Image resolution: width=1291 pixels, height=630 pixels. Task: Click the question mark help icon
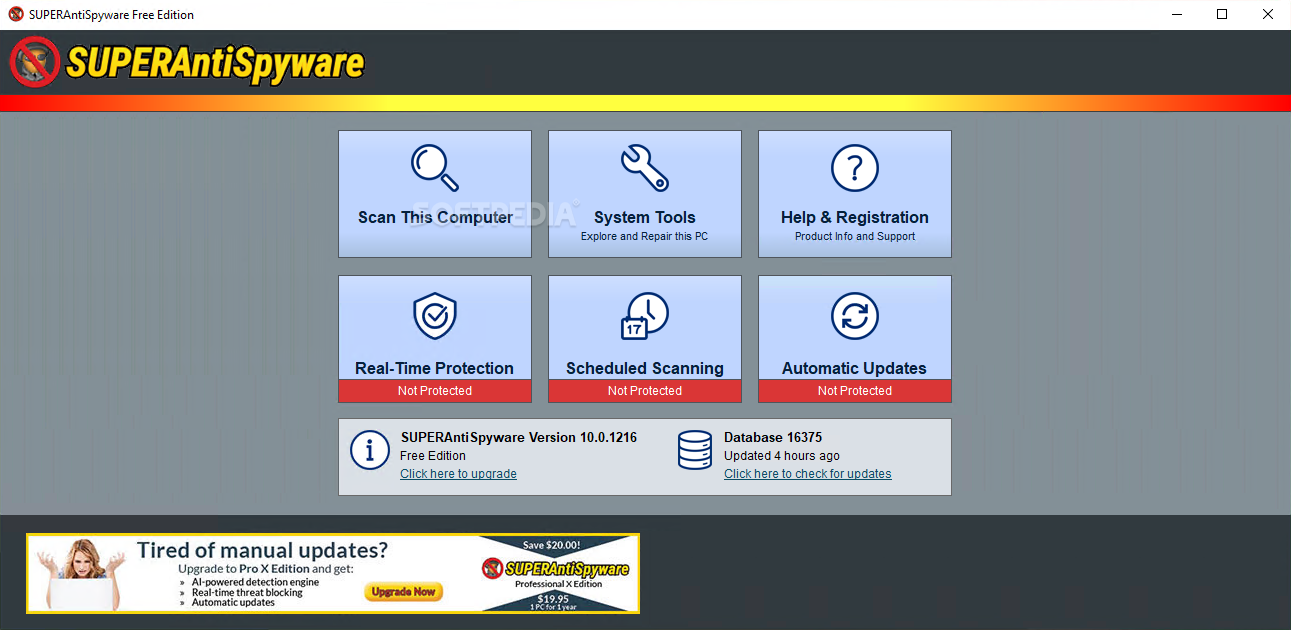click(x=855, y=168)
